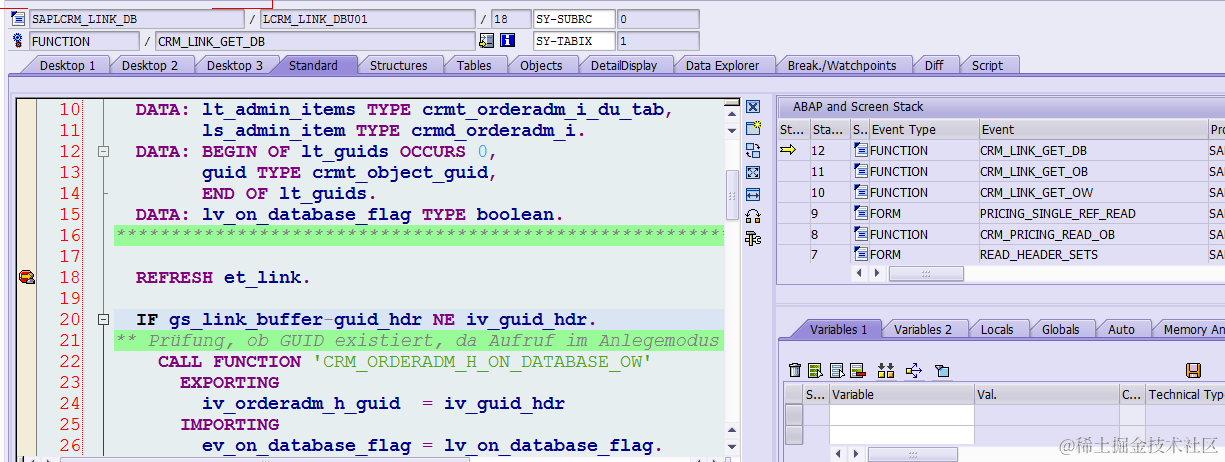Open the Tables tab
This screenshot has height=462, width=1225.
[x=474, y=65]
